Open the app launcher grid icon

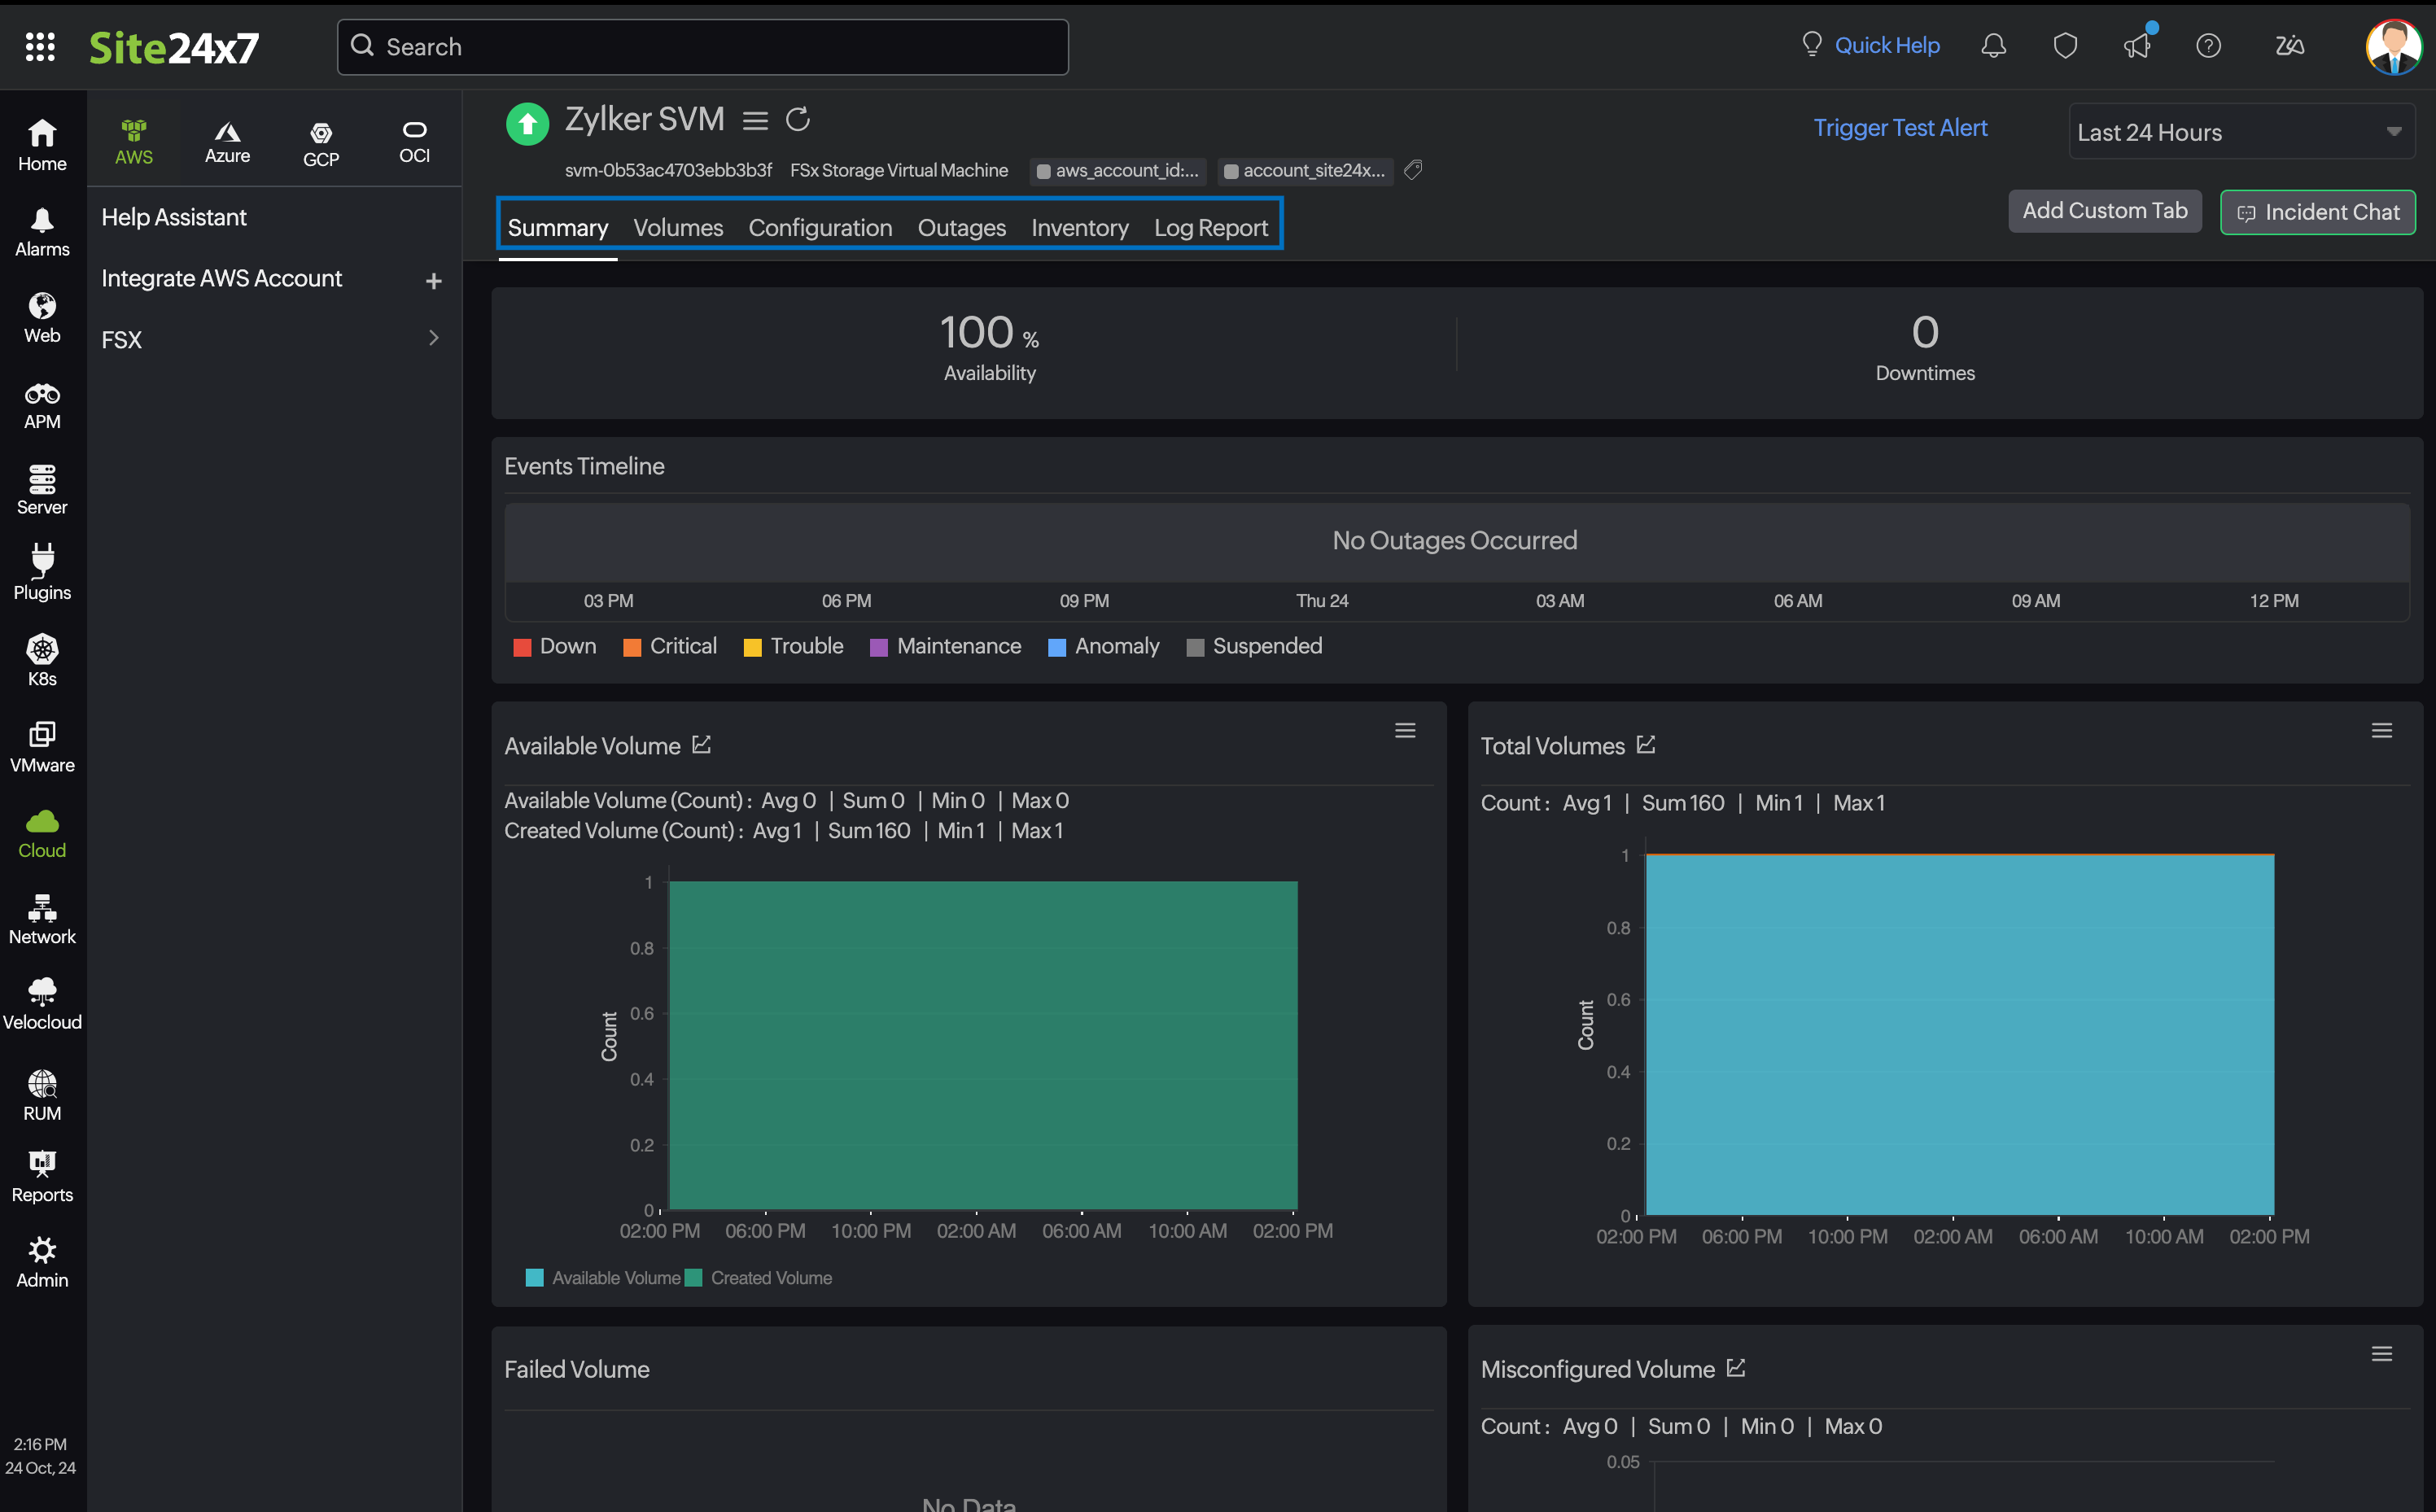tap(40, 47)
